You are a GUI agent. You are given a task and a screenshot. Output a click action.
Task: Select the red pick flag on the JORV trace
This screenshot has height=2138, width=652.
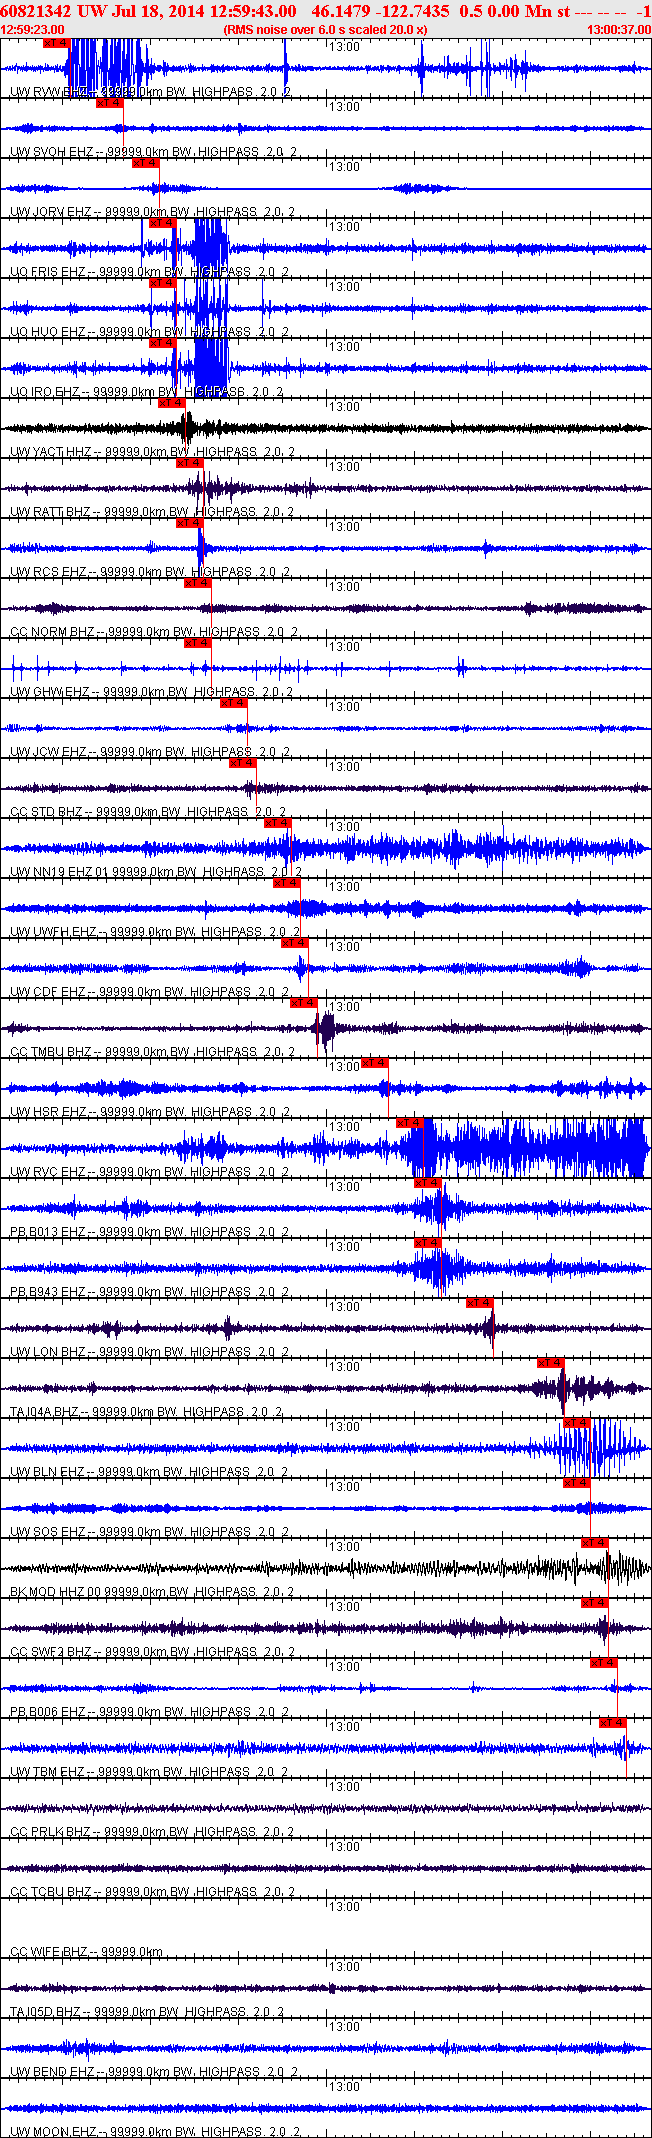145,163
